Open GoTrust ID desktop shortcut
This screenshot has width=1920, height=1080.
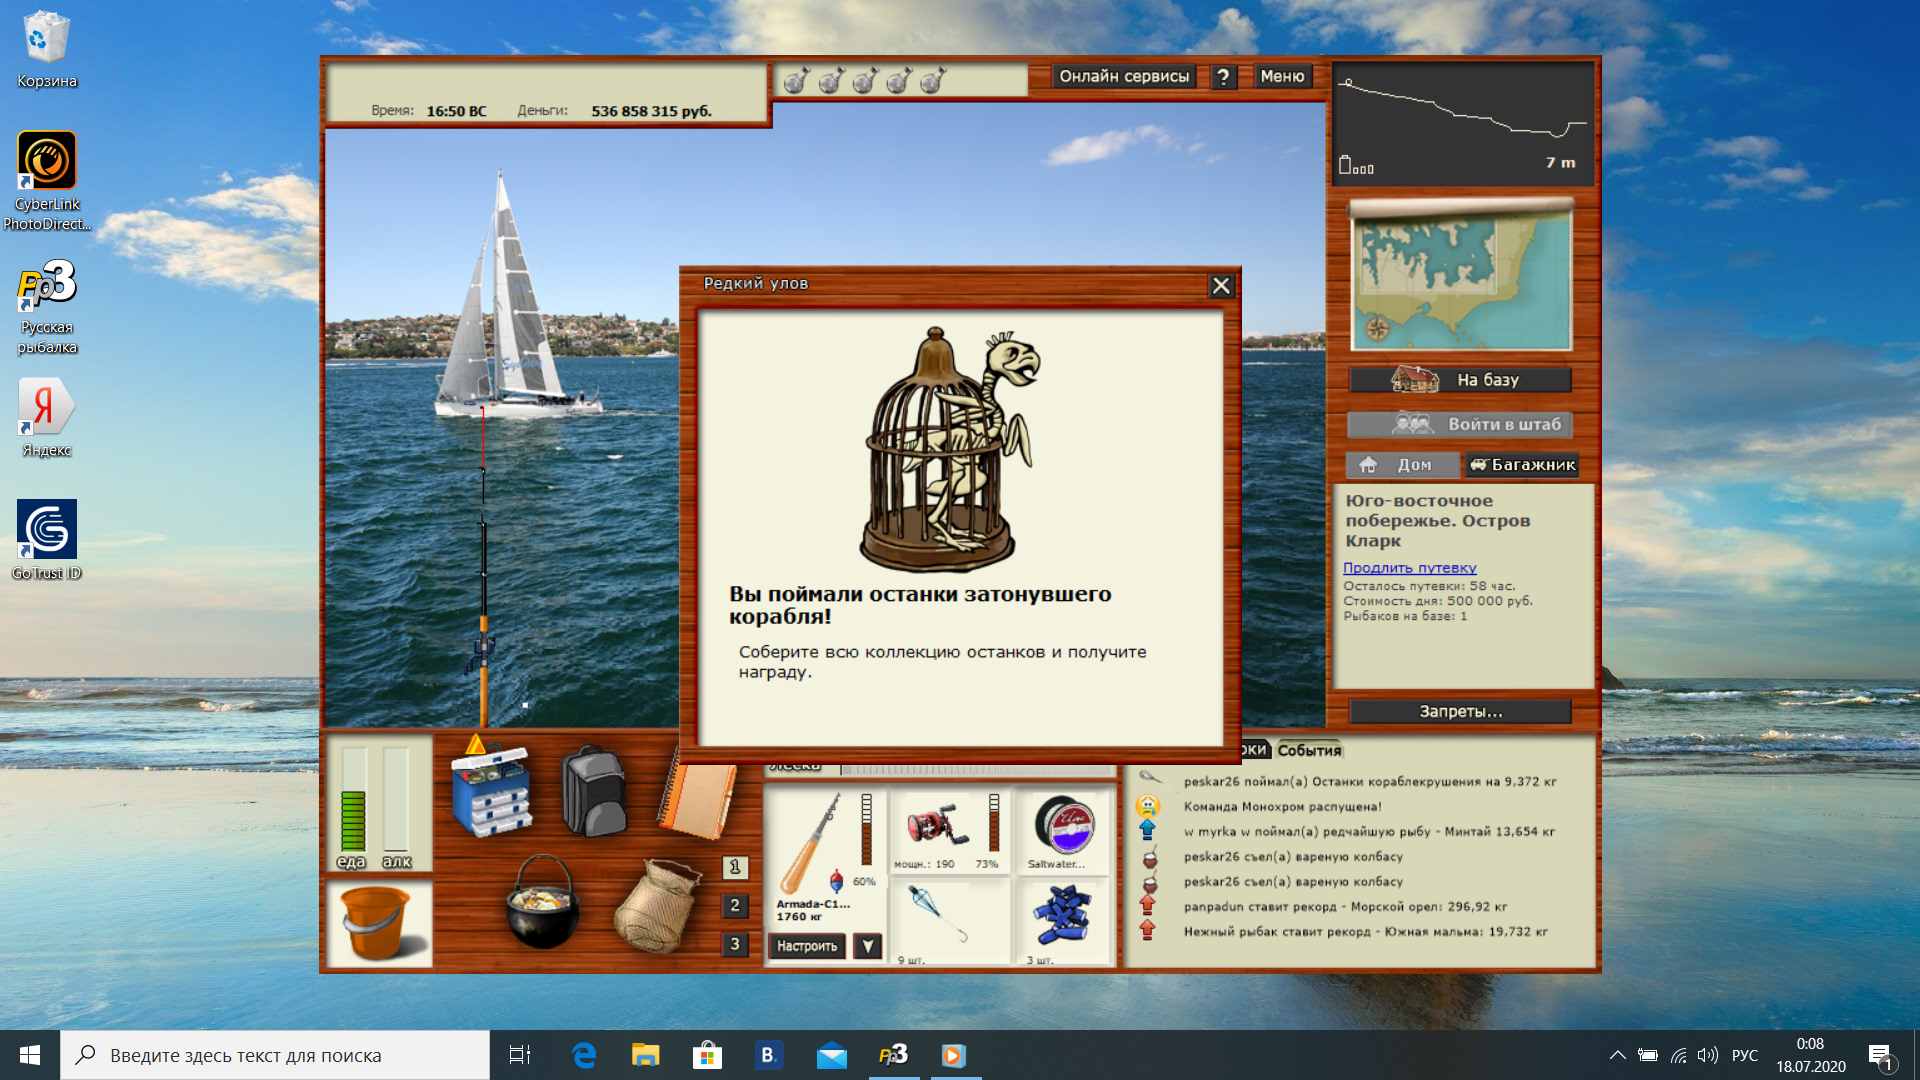coord(47,540)
